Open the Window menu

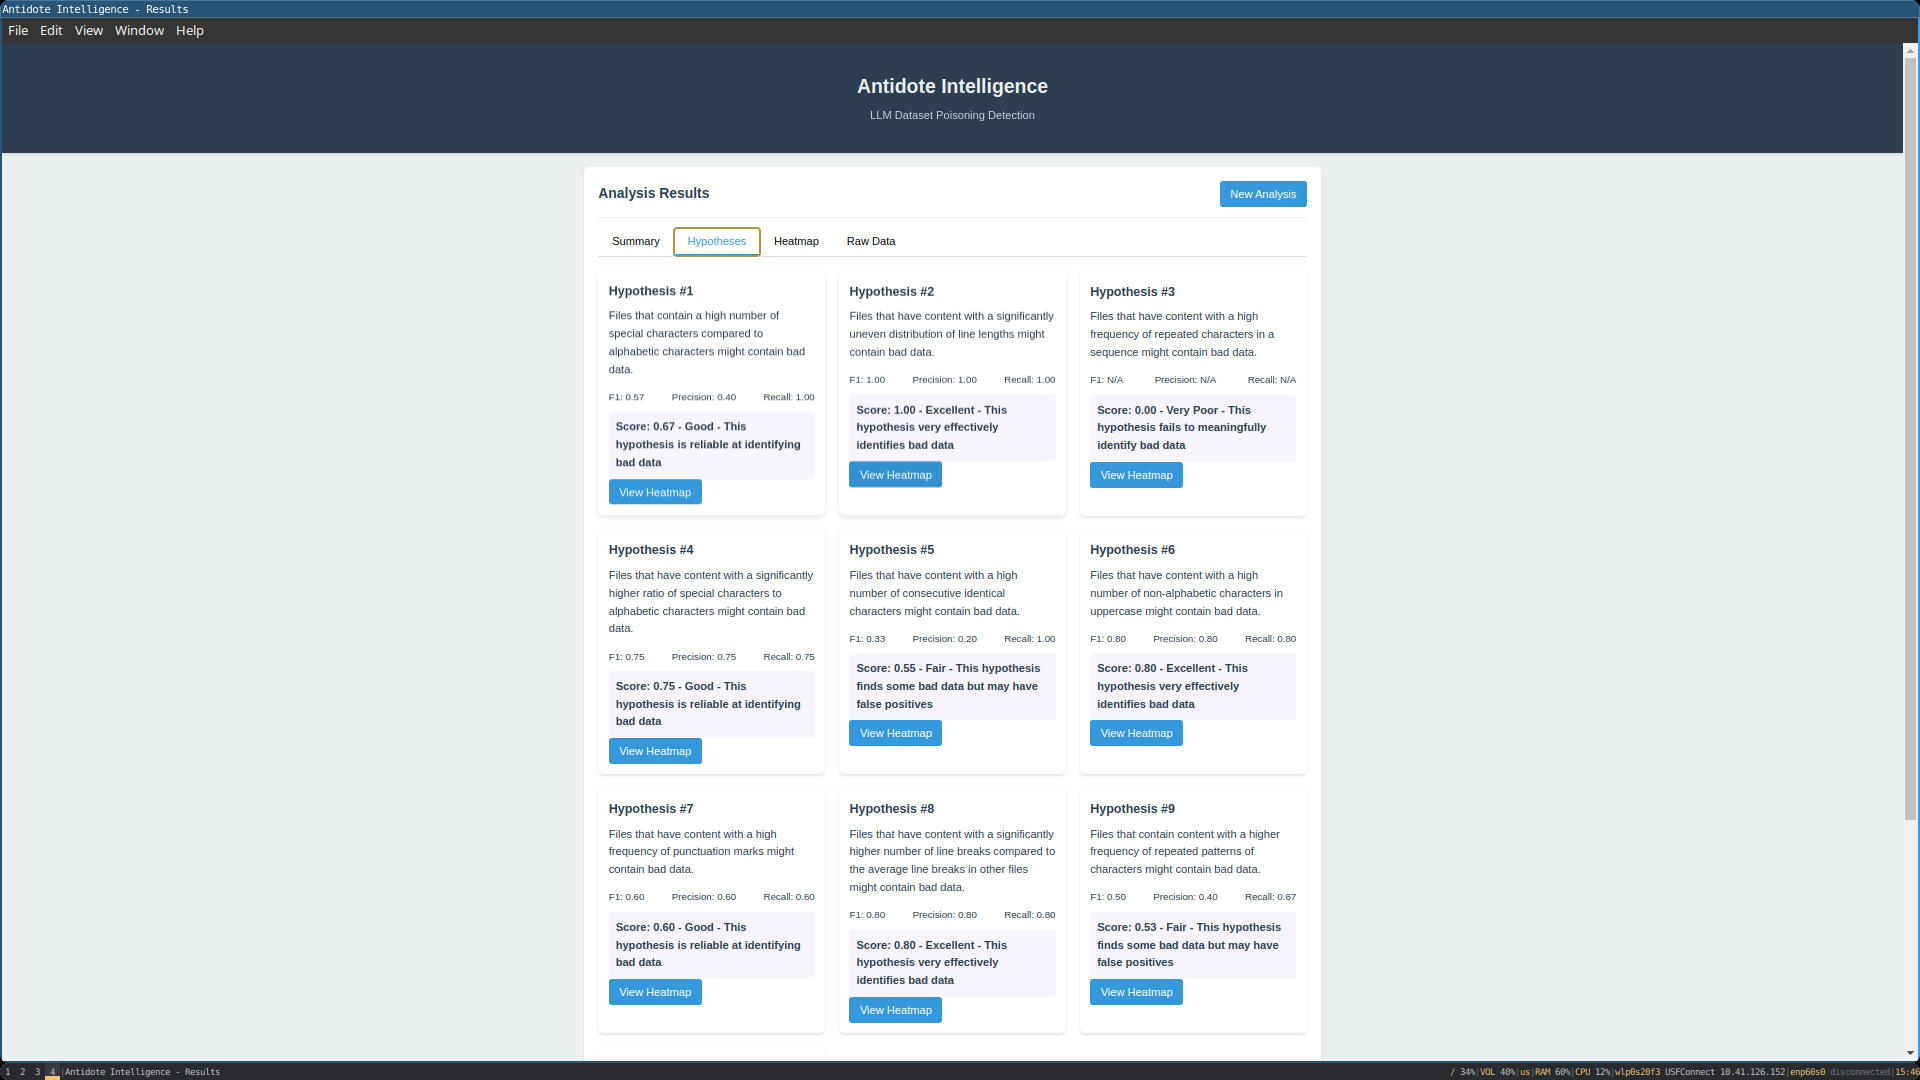coord(139,30)
